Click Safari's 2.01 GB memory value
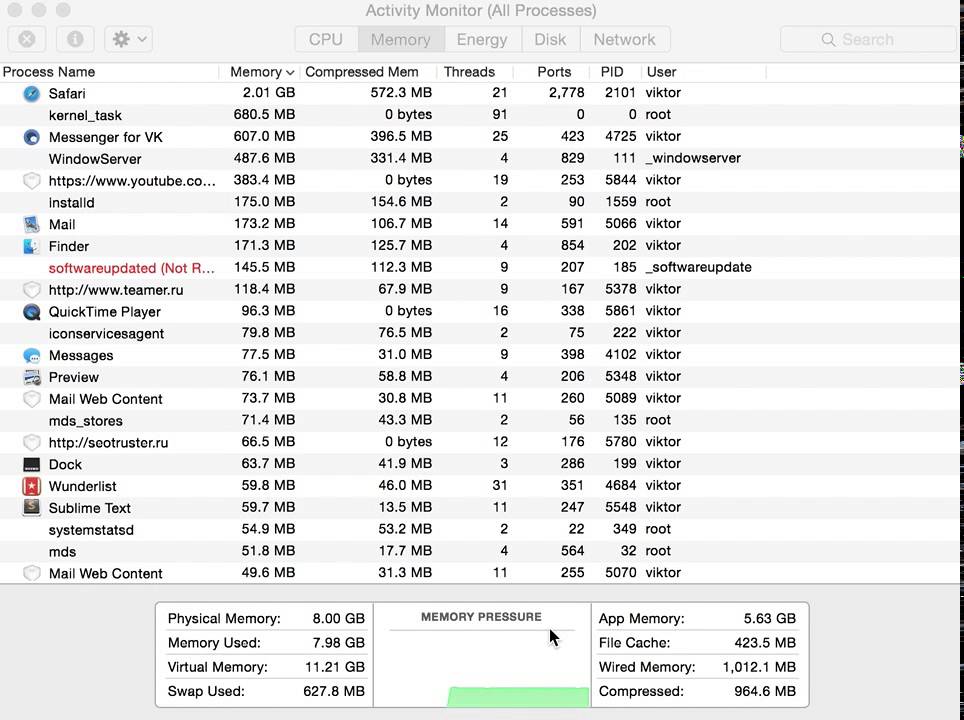This screenshot has height=720, width=964. click(x=269, y=93)
